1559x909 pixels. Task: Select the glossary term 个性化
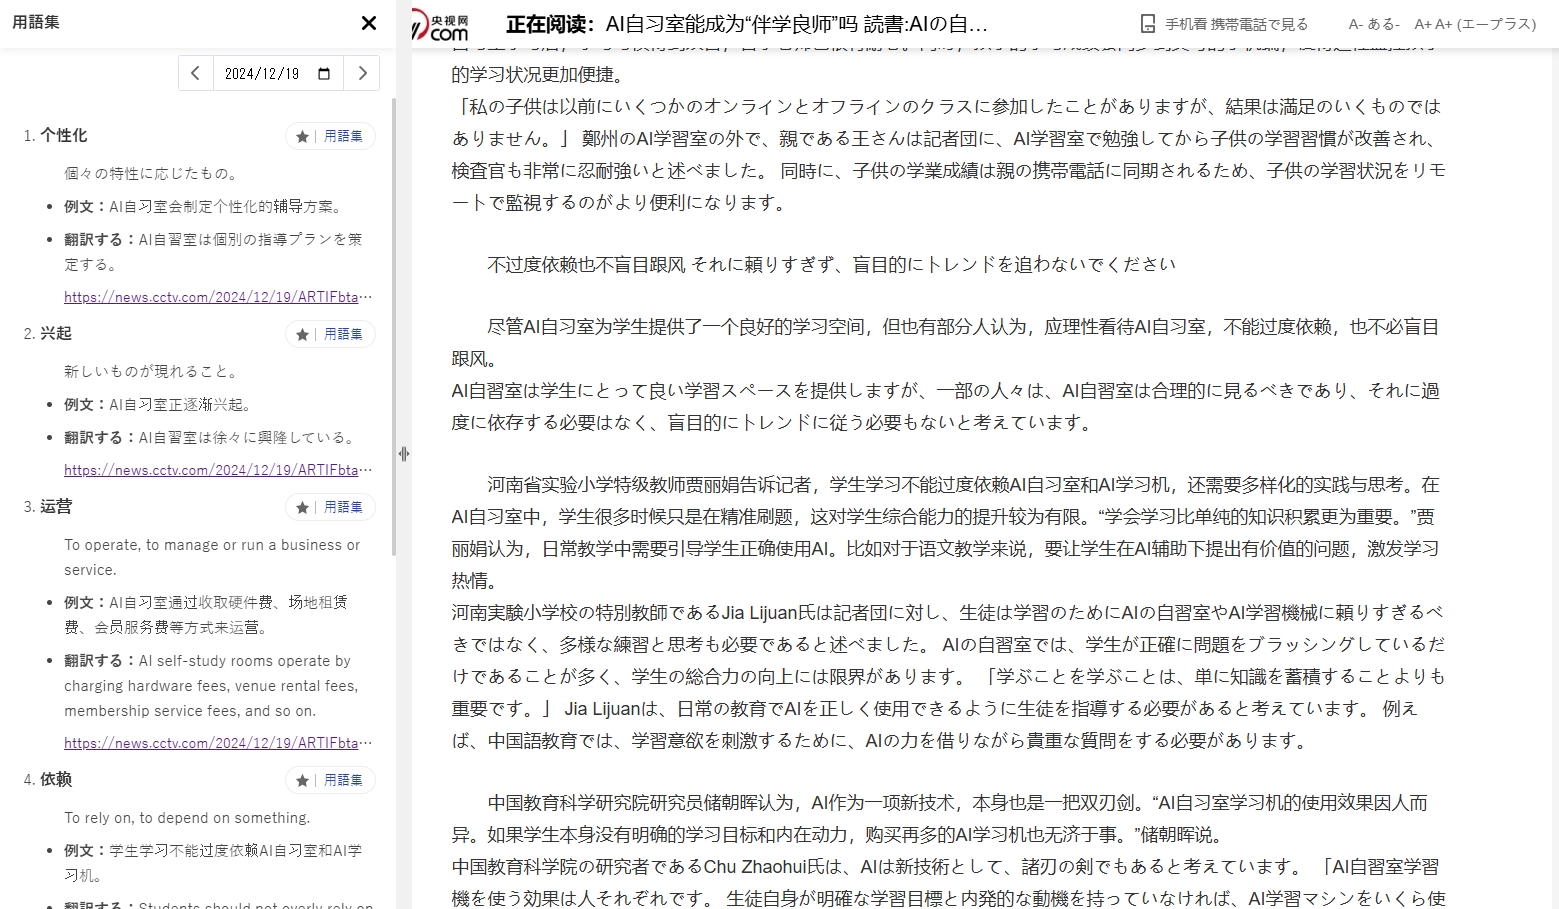(x=64, y=136)
